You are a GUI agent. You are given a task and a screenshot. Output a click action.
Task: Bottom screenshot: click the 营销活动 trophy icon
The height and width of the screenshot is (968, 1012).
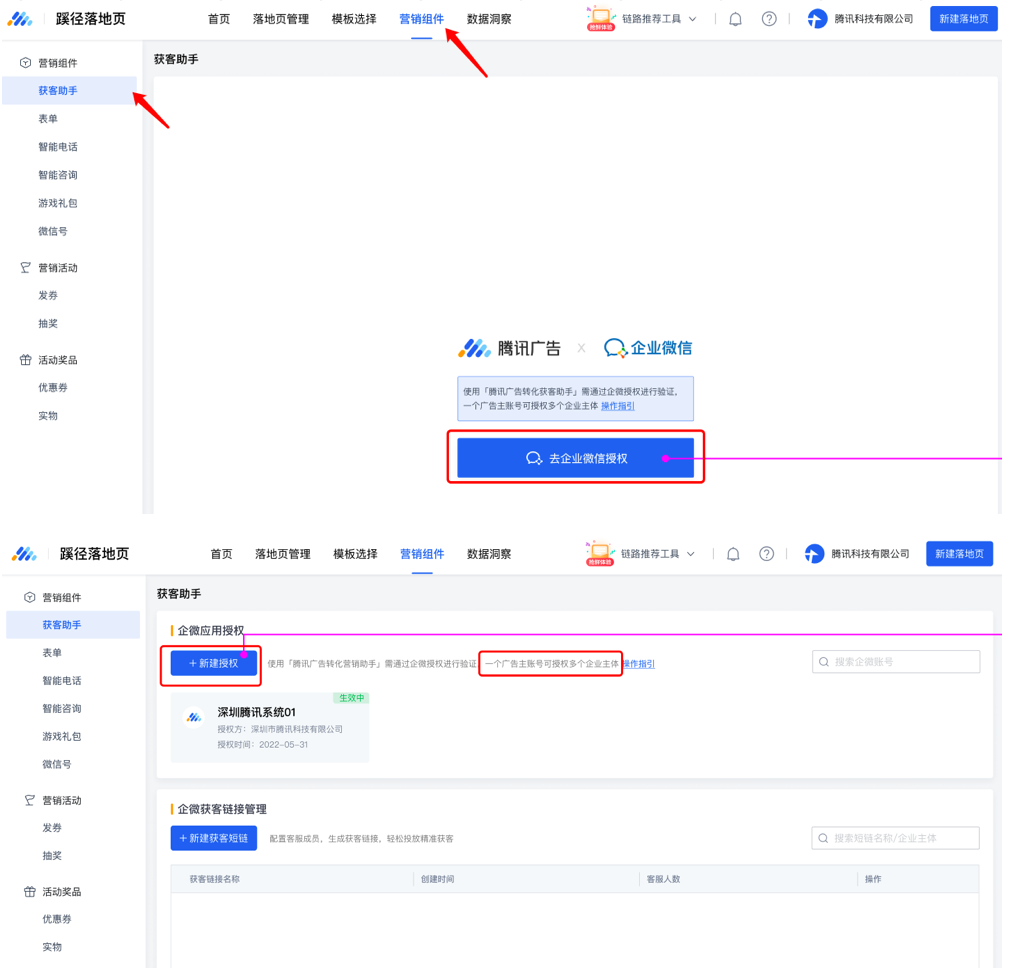pos(29,800)
